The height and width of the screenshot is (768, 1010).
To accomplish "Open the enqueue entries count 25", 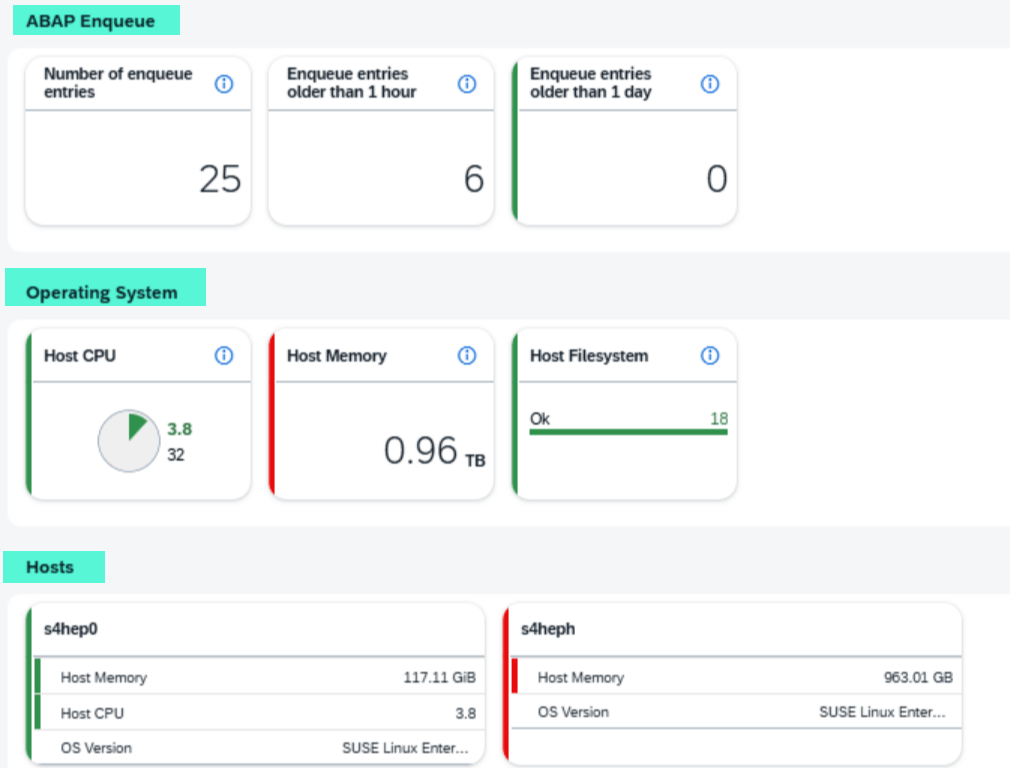I will pos(220,179).
